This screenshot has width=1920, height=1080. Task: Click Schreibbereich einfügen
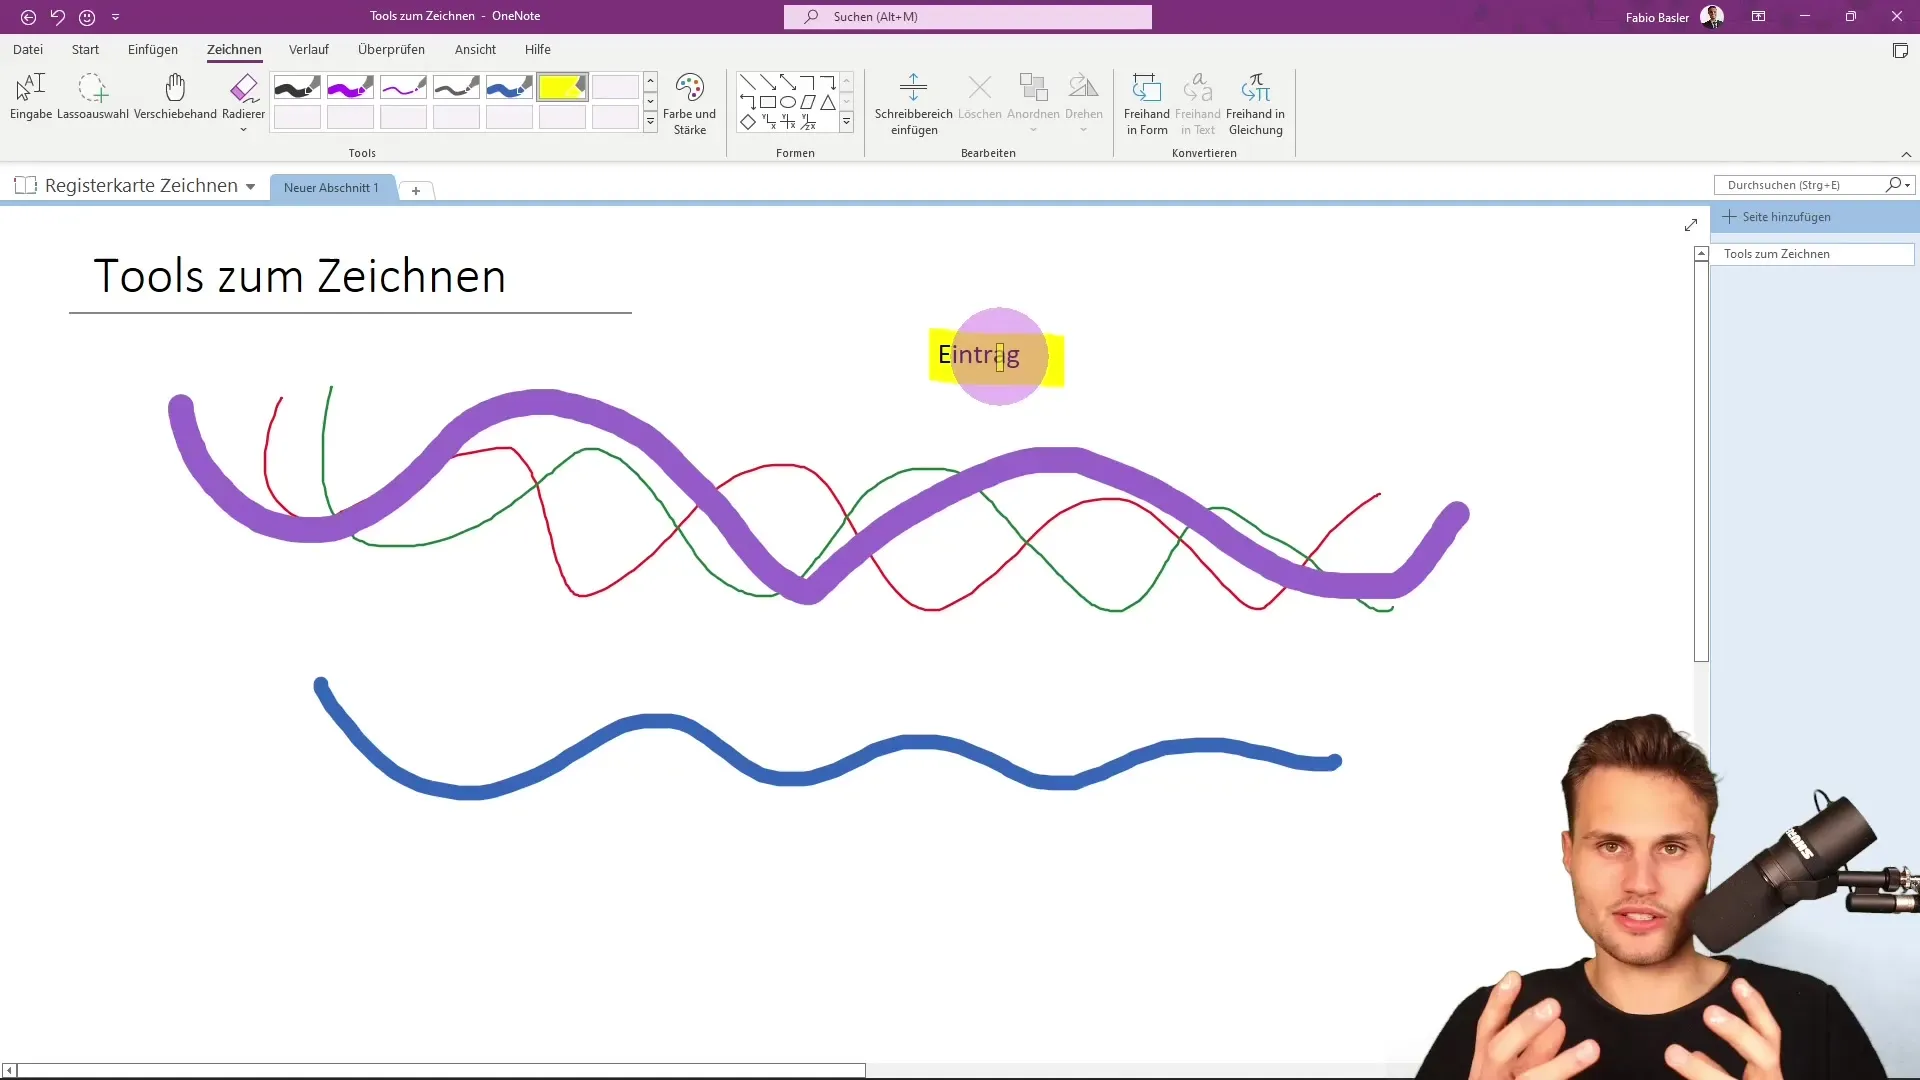pyautogui.click(x=913, y=103)
